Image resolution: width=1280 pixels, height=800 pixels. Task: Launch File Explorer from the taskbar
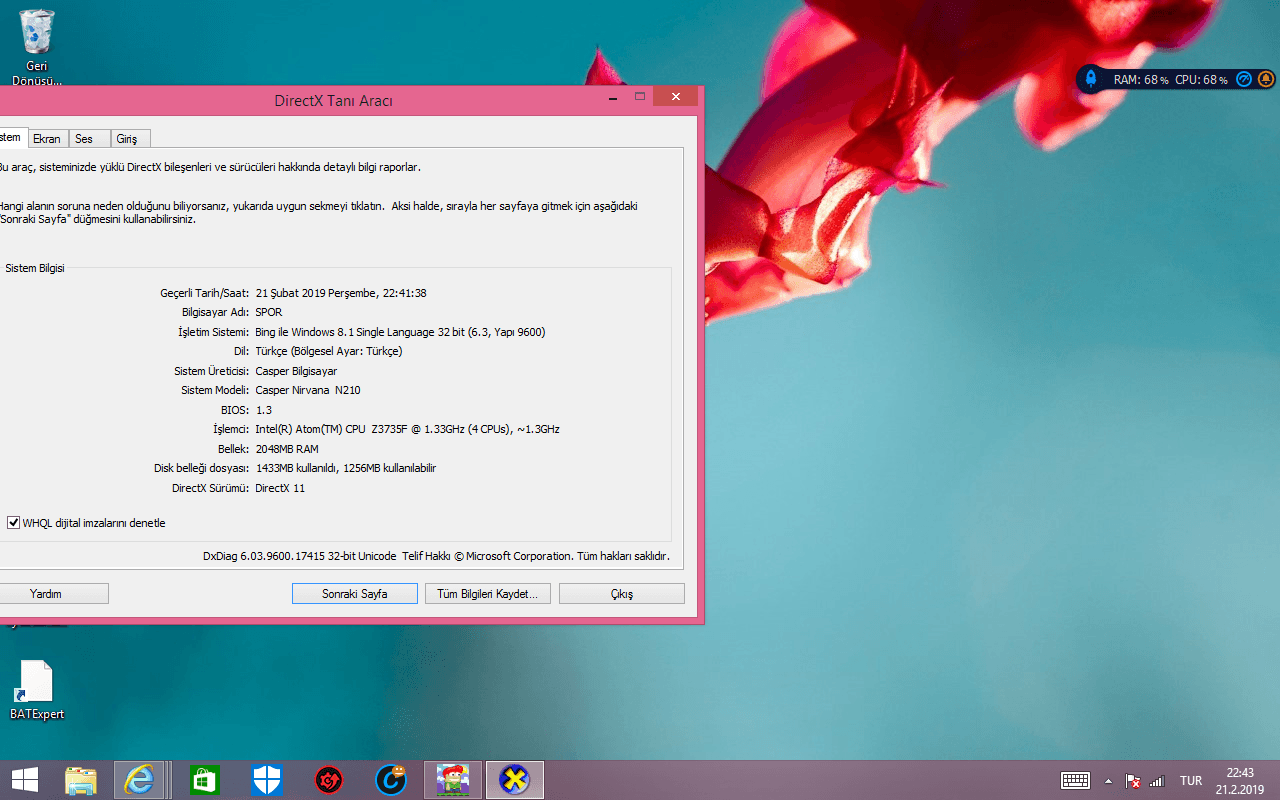(x=81, y=780)
